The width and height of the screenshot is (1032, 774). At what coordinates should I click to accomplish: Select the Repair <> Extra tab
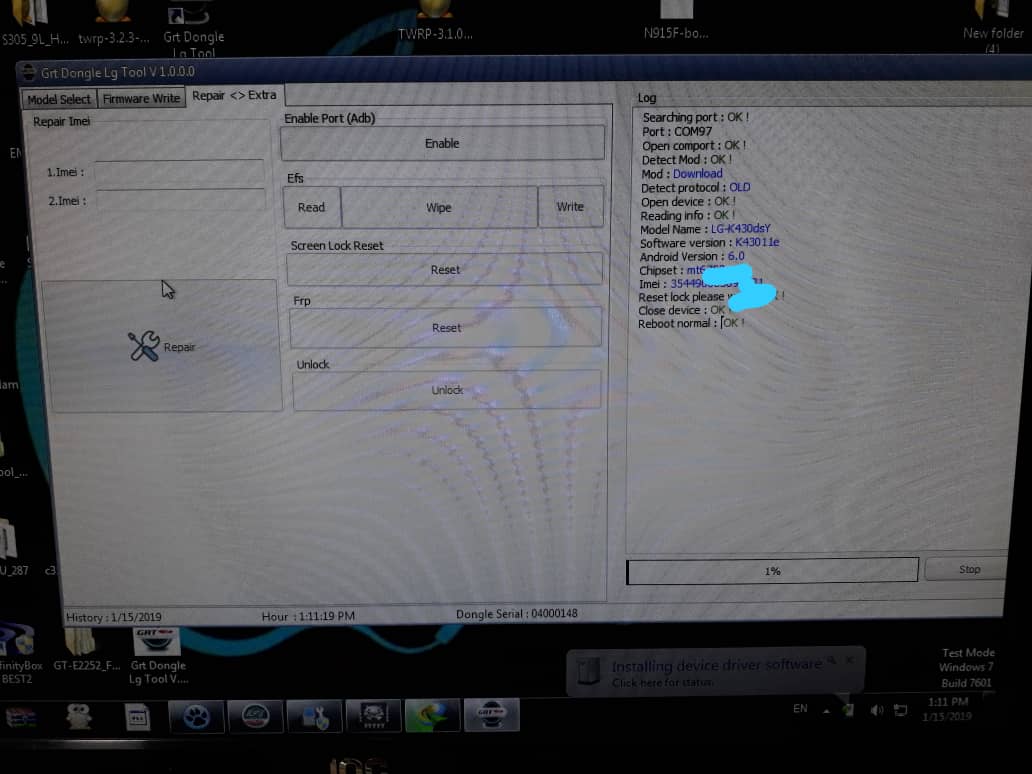pos(234,95)
